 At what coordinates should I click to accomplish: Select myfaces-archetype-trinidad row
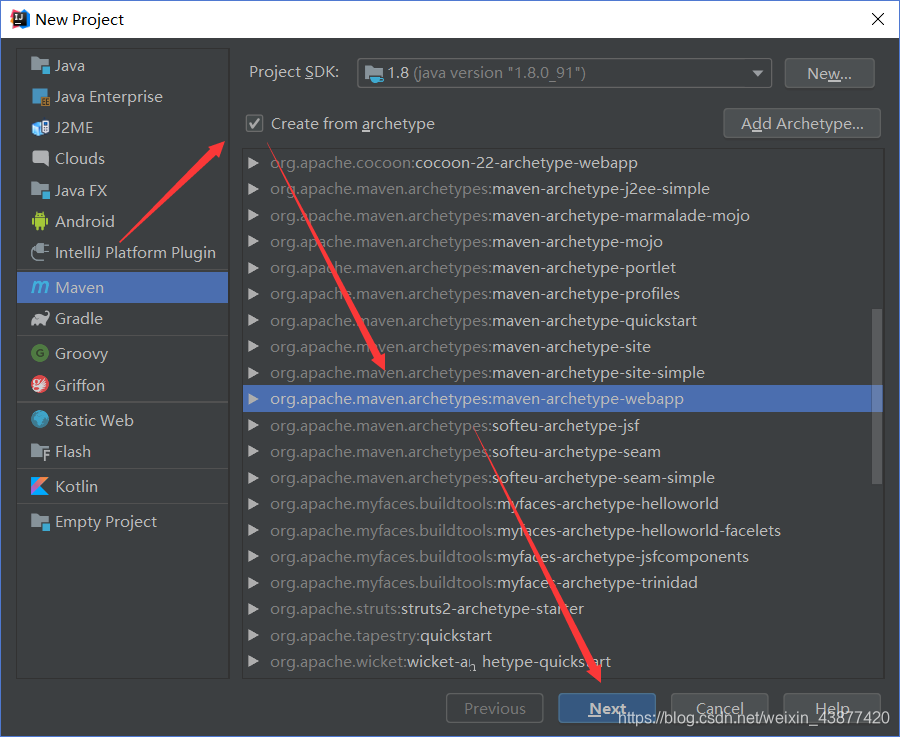coord(562,583)
